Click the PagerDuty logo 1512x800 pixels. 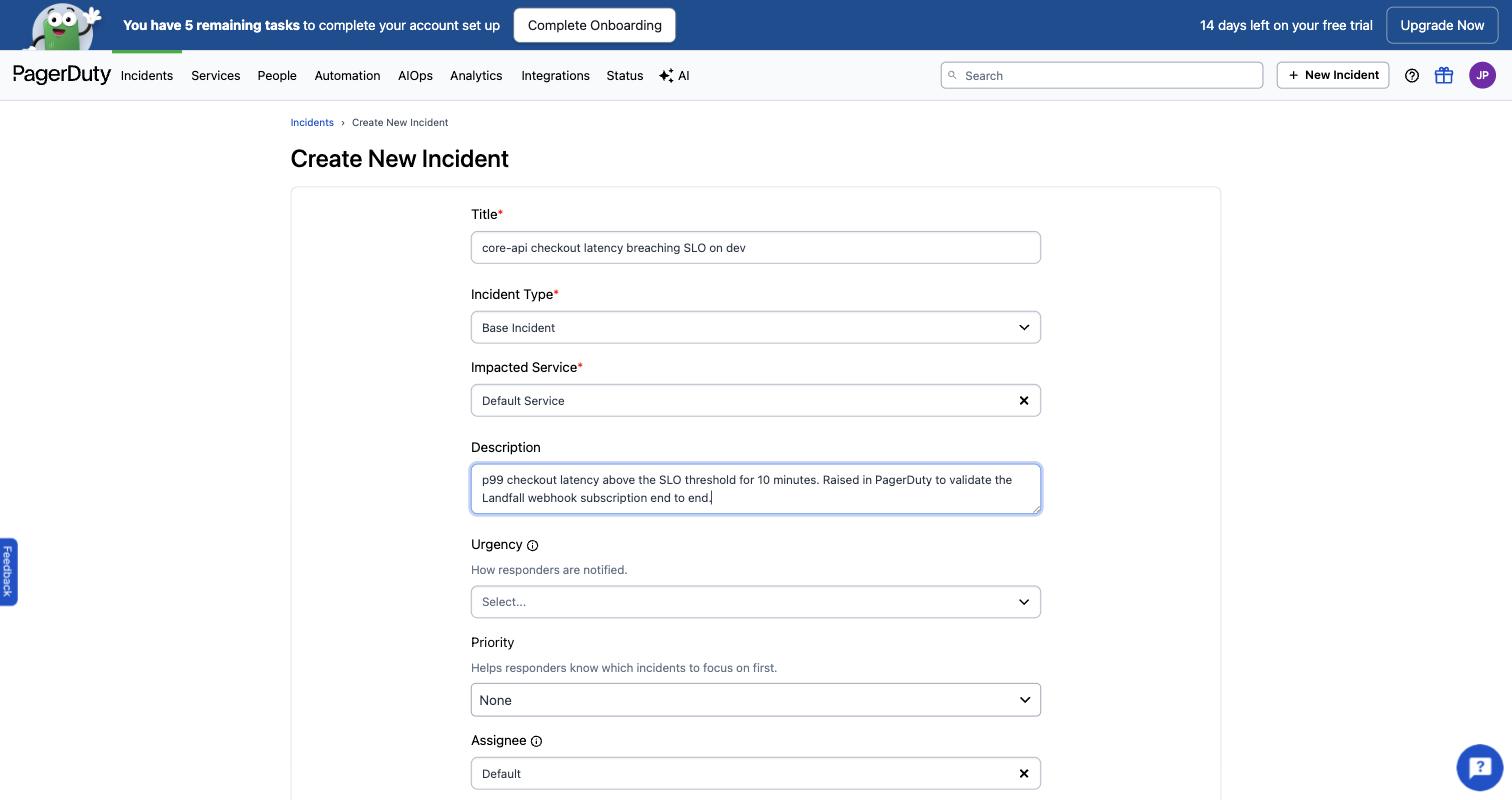[x=62, y=75]
